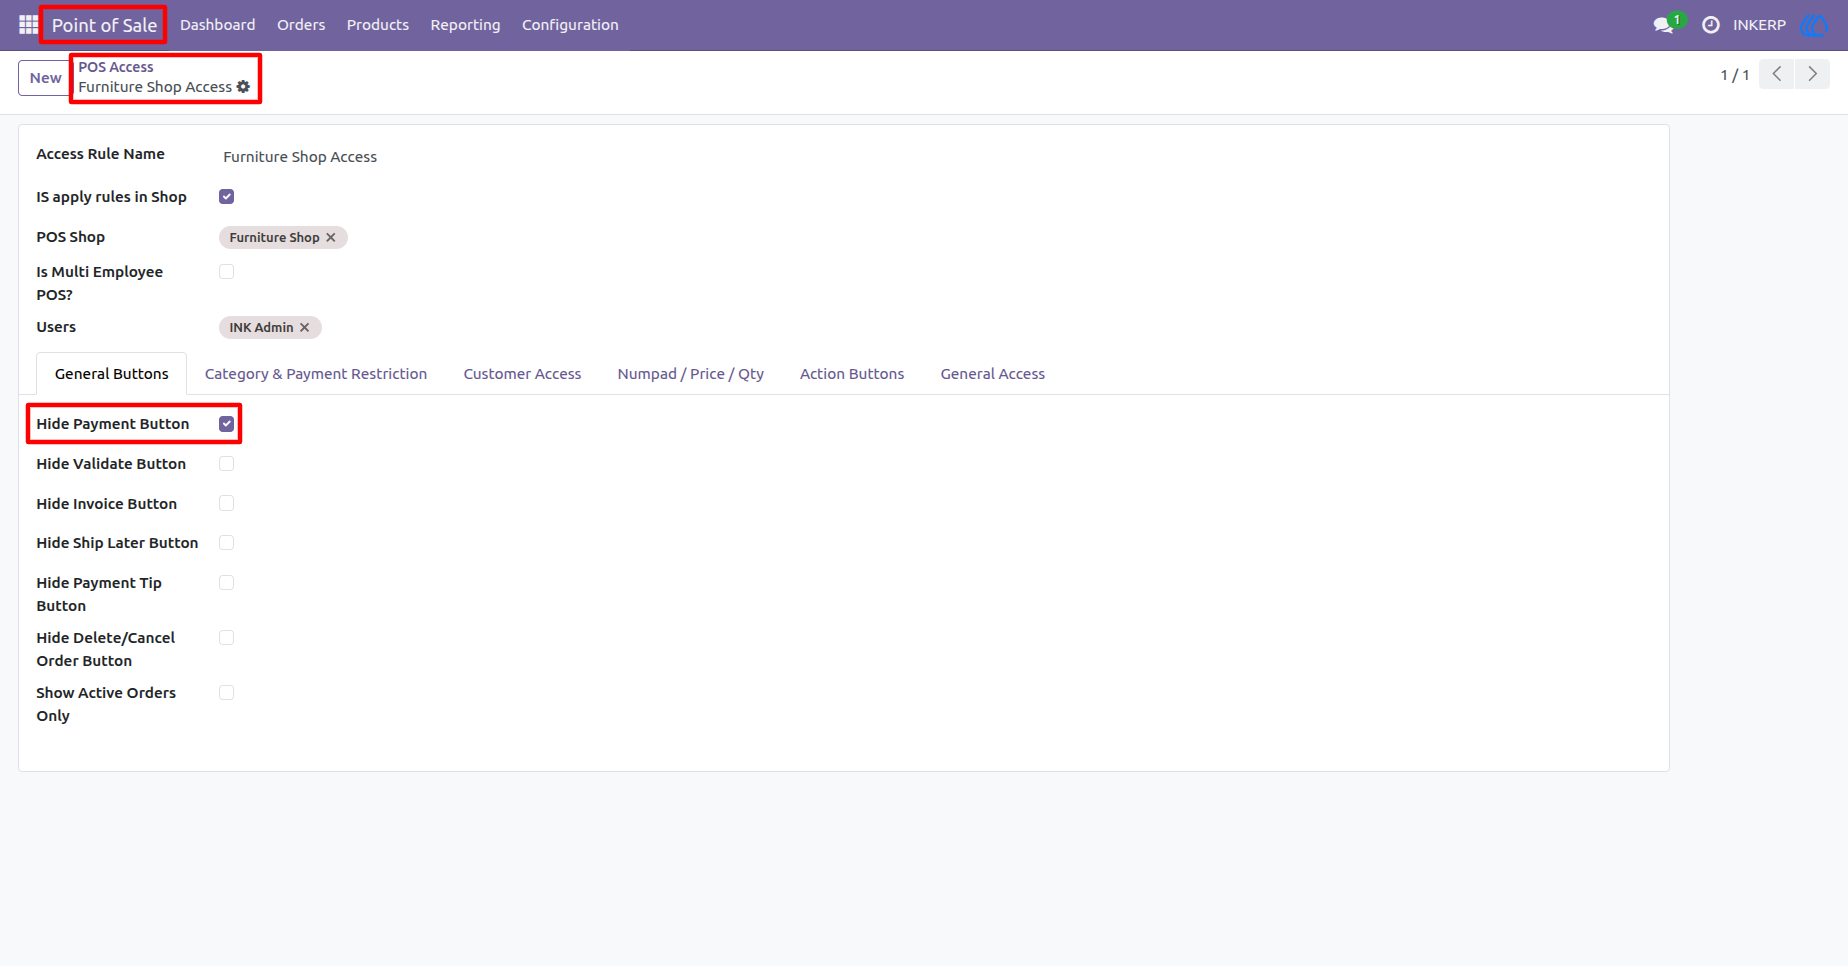This screenshot has width=1848, height=966.
Task: Click the 1 / 1 record pager
Action: 1735,75
